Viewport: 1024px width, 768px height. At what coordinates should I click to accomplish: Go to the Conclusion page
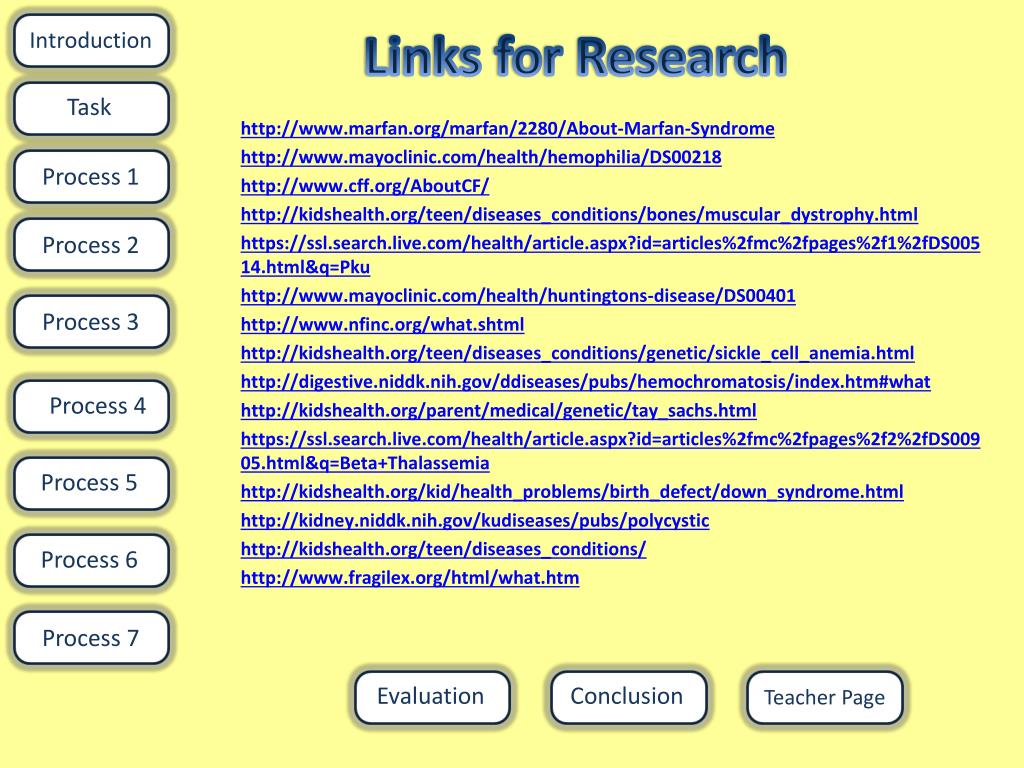tap(628, 697)
